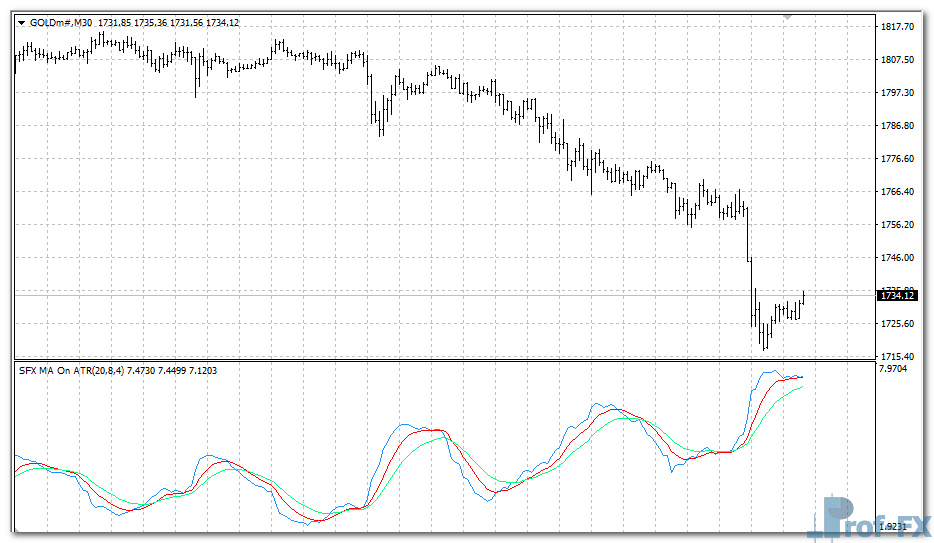This screenshot has width=934, height=543.
Task: Click the last candlestick bar on the chart
Action: coord(803,298)
